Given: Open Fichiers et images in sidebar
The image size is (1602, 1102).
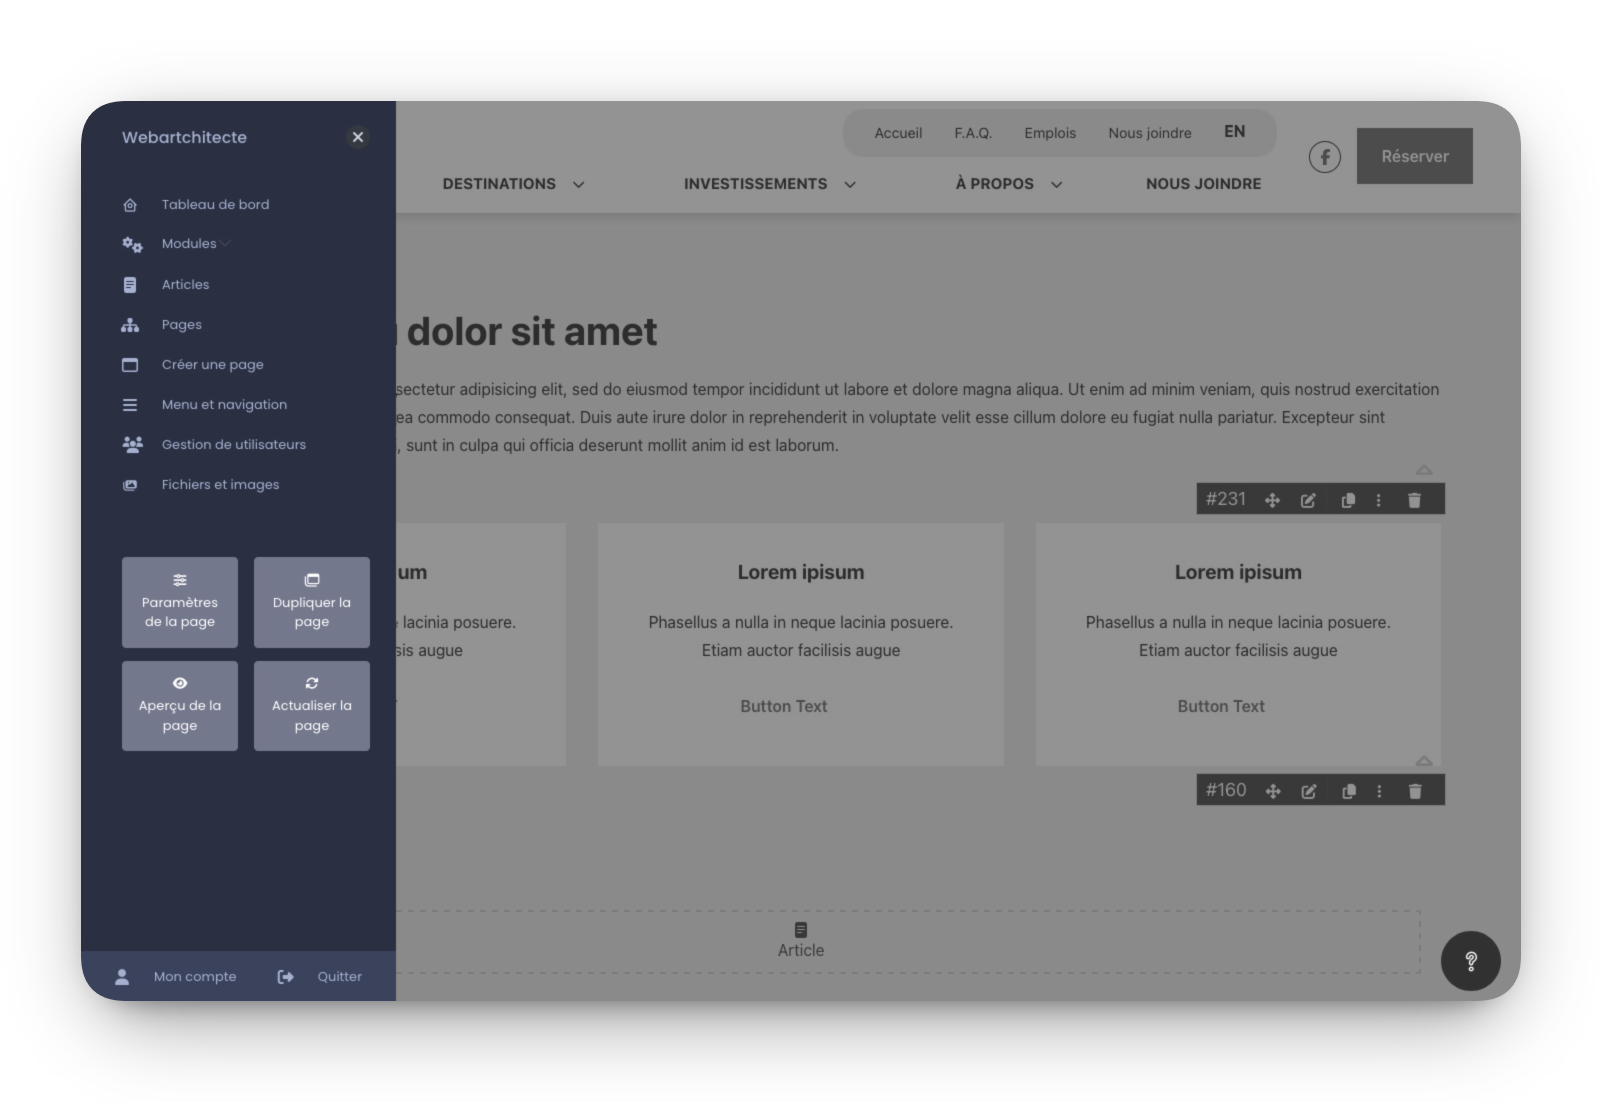Looking at the screenshot, I should click(x=220, y=485).
